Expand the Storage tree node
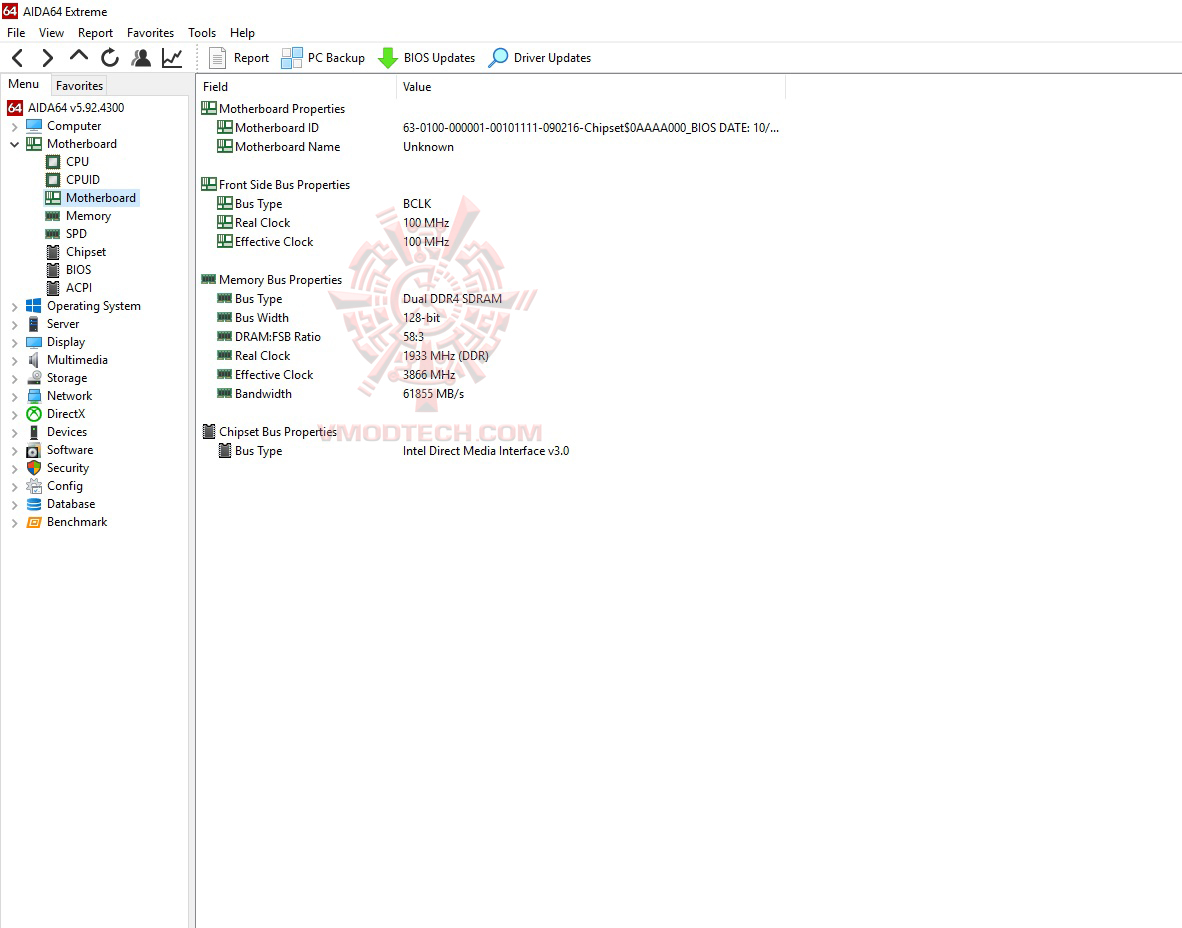Viewport: 1182px width, 928px height. pyautogui.click(x=14, y=379)
